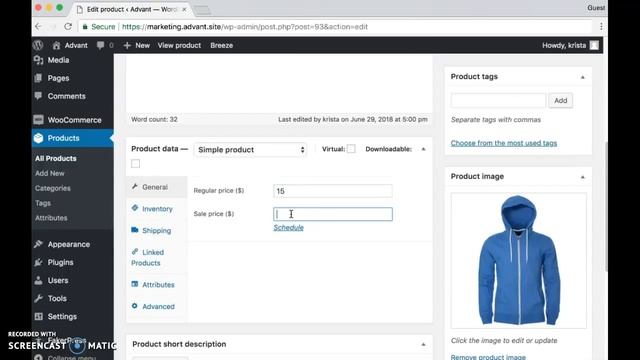Open the Advant site home icon

56,45
